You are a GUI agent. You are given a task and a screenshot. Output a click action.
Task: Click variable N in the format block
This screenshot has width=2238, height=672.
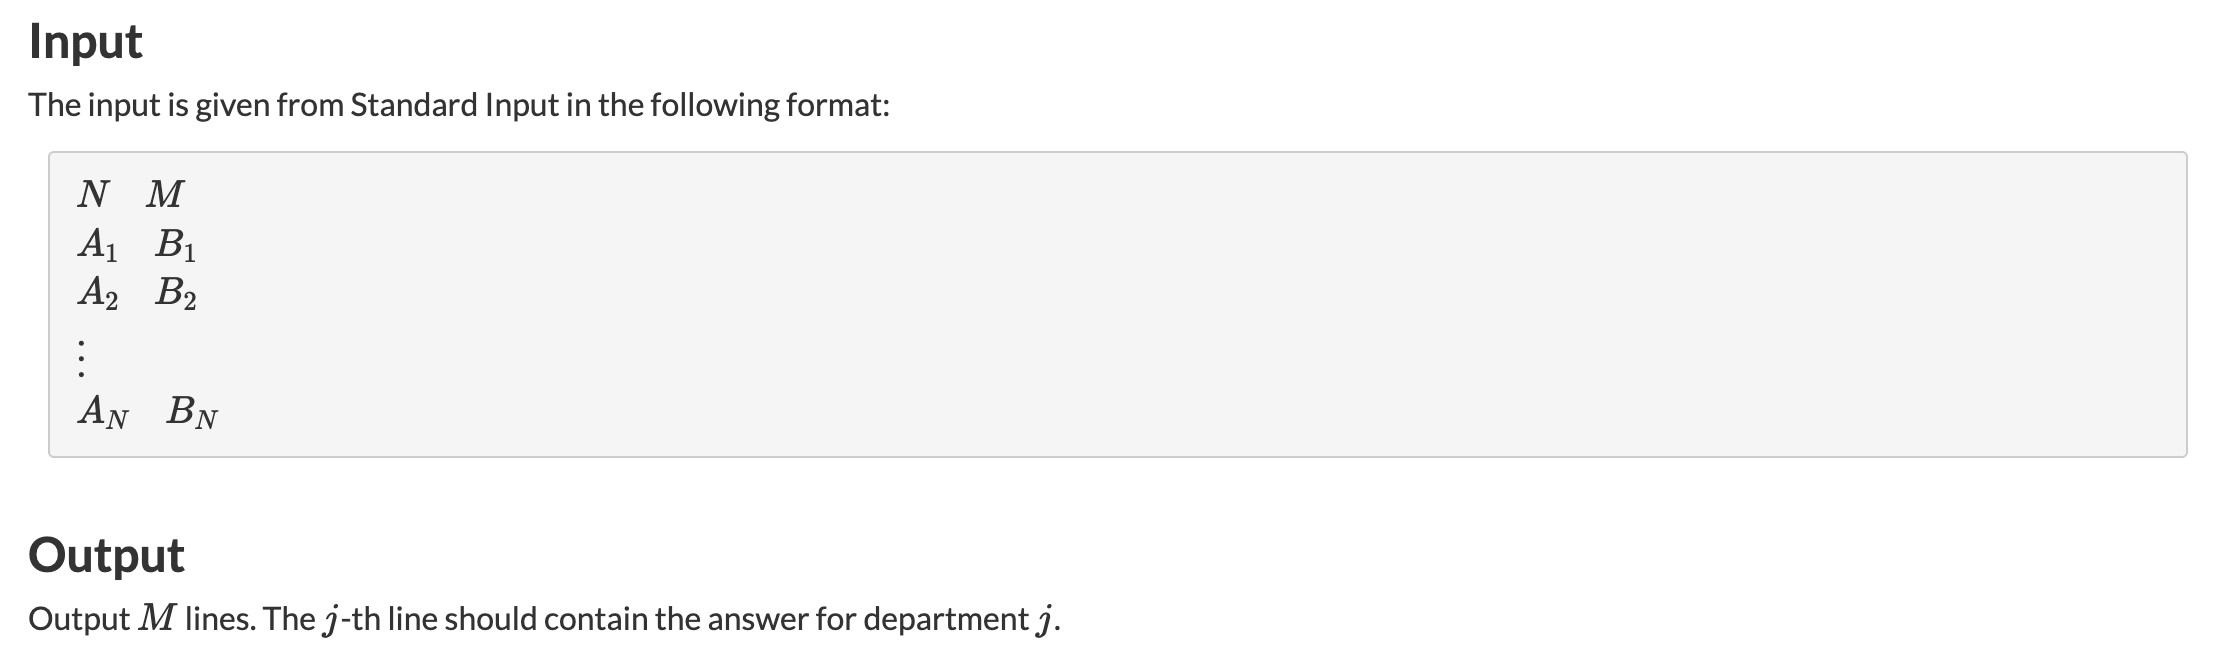click(x=92, y=193)
